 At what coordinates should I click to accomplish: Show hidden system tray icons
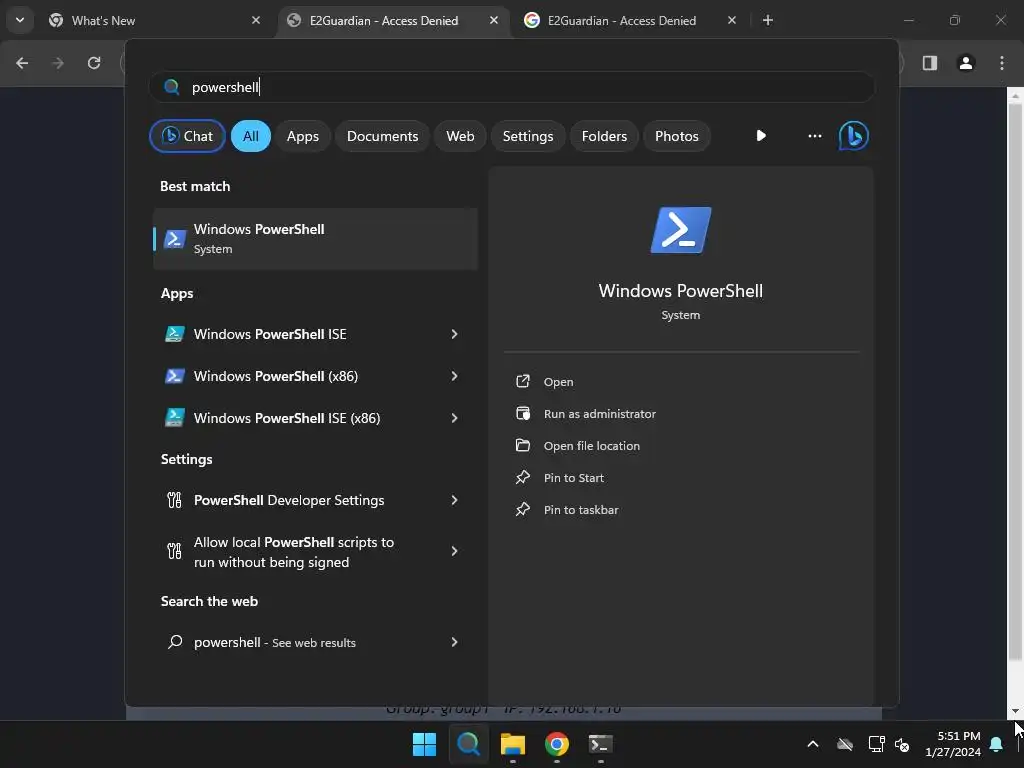813,744
